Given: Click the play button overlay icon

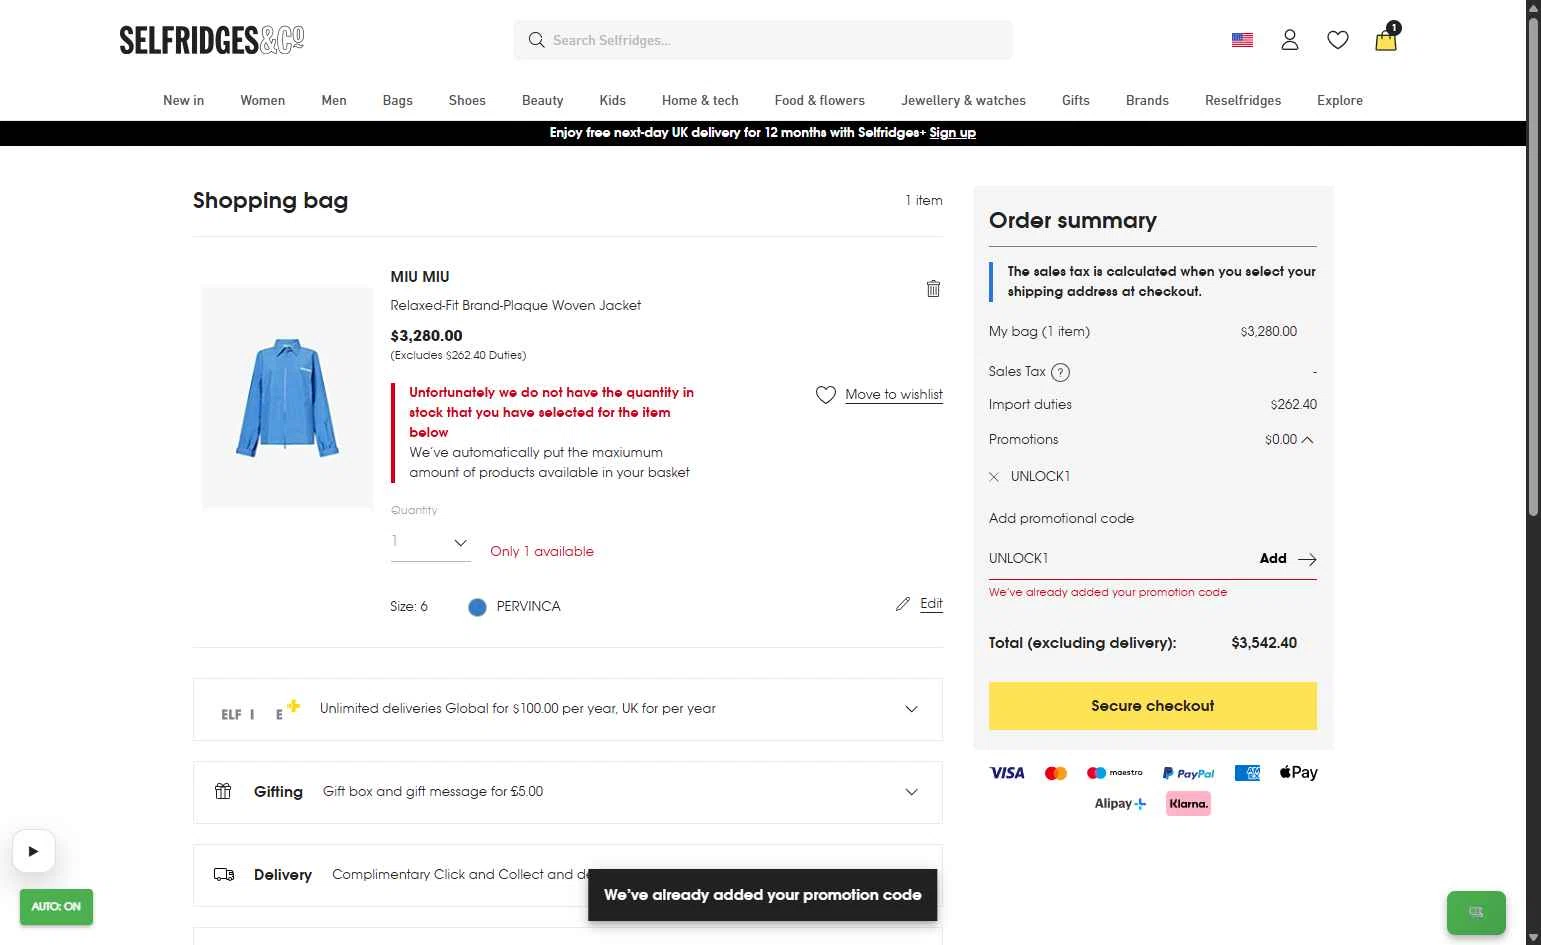Looking at the screenshot, I should [x=34, y=851].
